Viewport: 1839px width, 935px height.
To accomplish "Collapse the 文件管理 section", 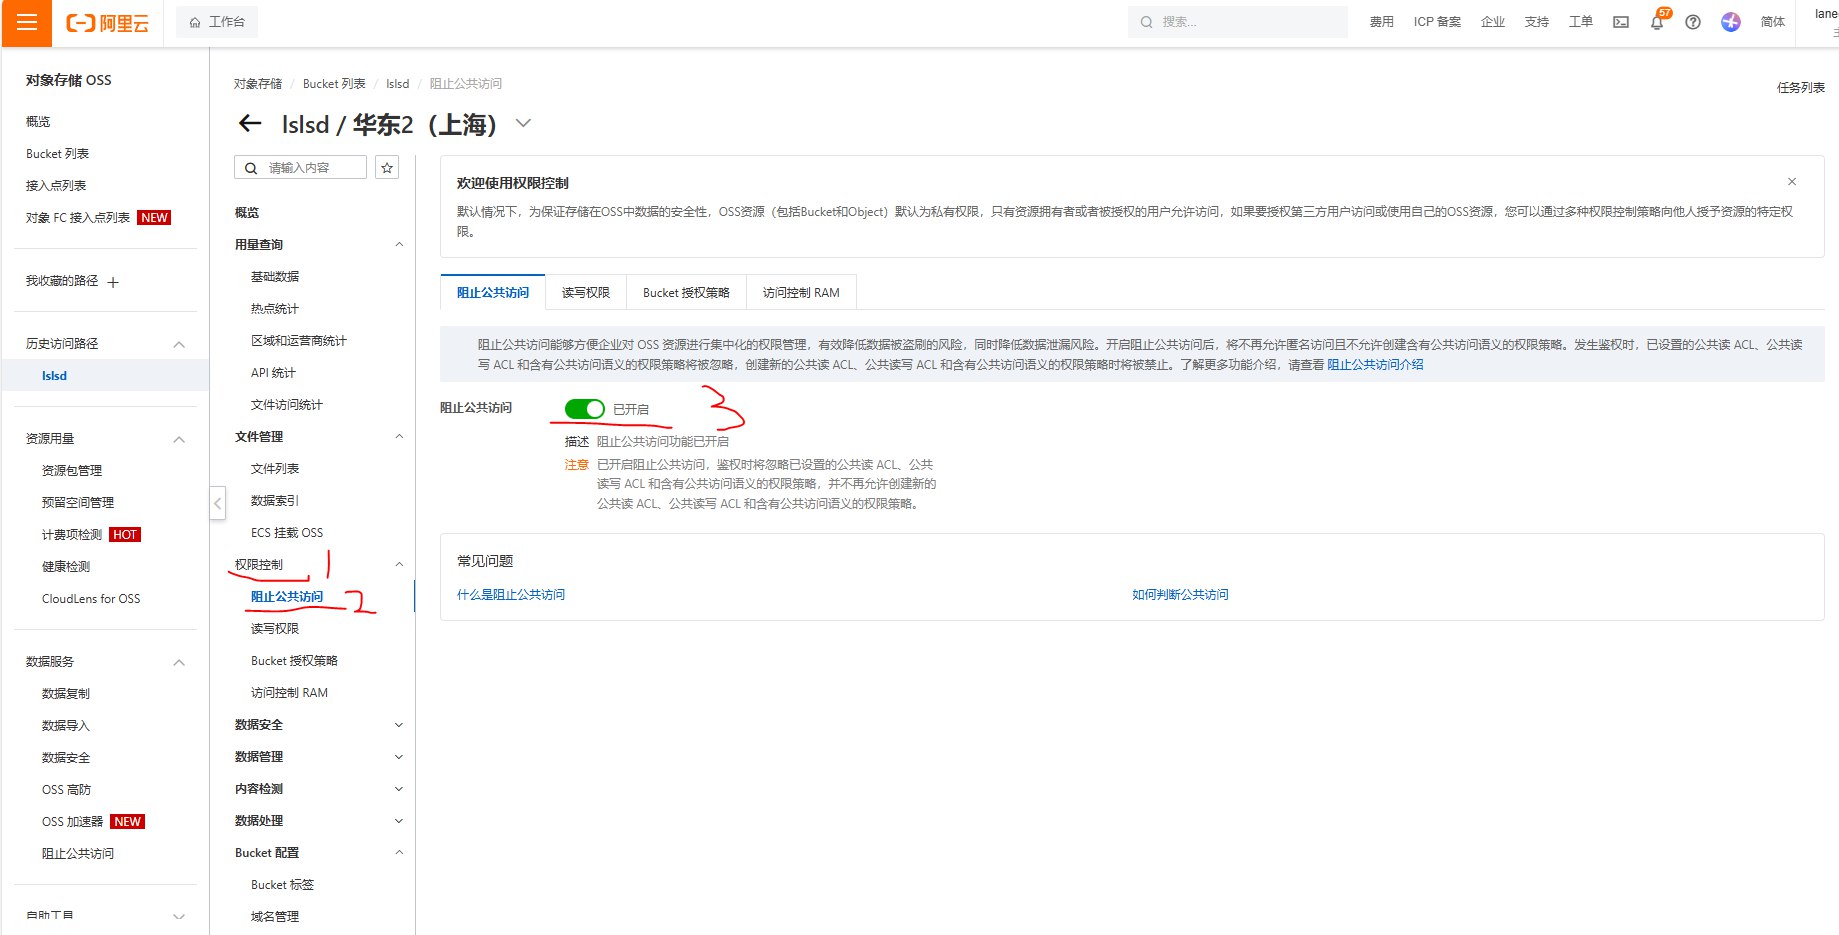I will (399, 437).
